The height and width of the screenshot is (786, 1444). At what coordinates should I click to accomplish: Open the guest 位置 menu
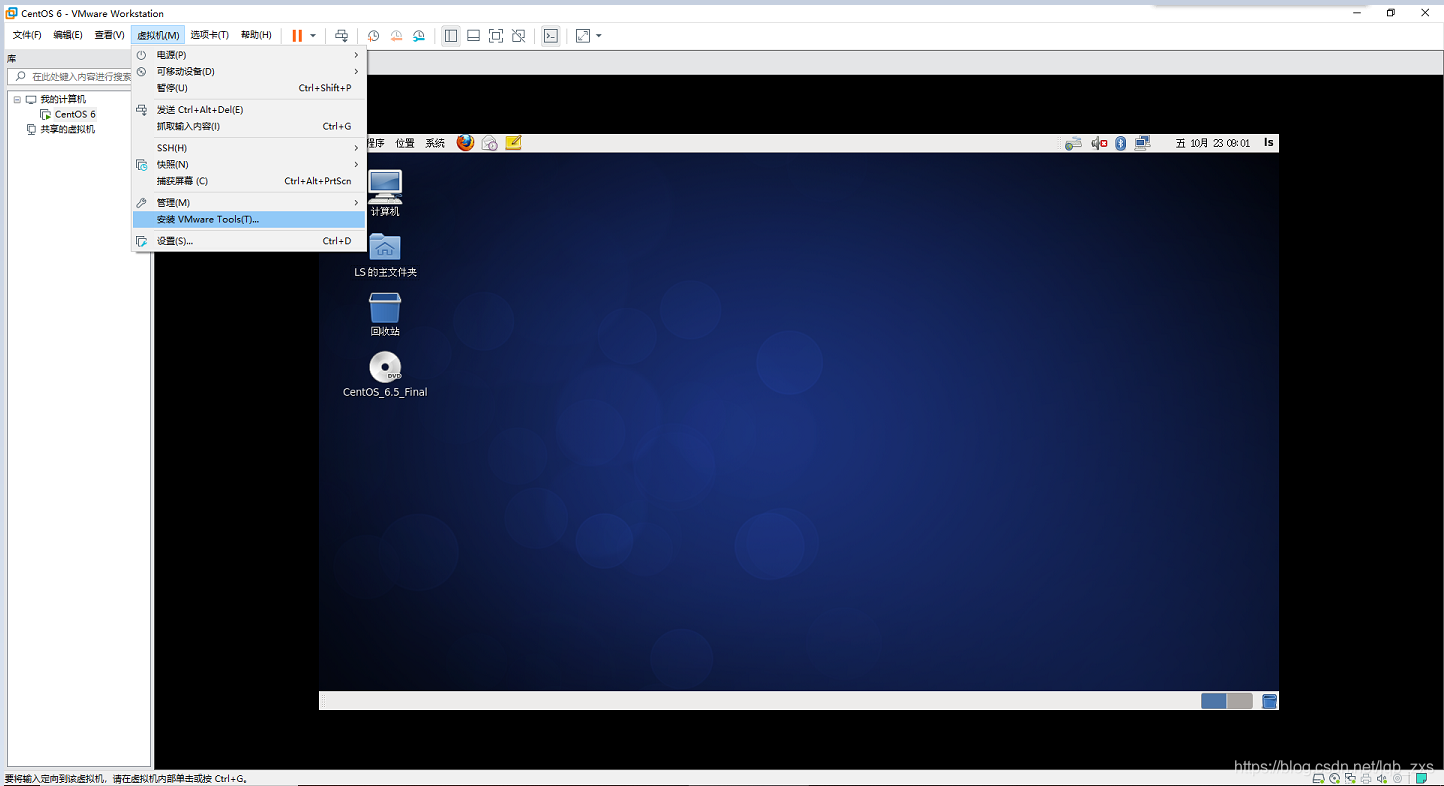point(405,143)
